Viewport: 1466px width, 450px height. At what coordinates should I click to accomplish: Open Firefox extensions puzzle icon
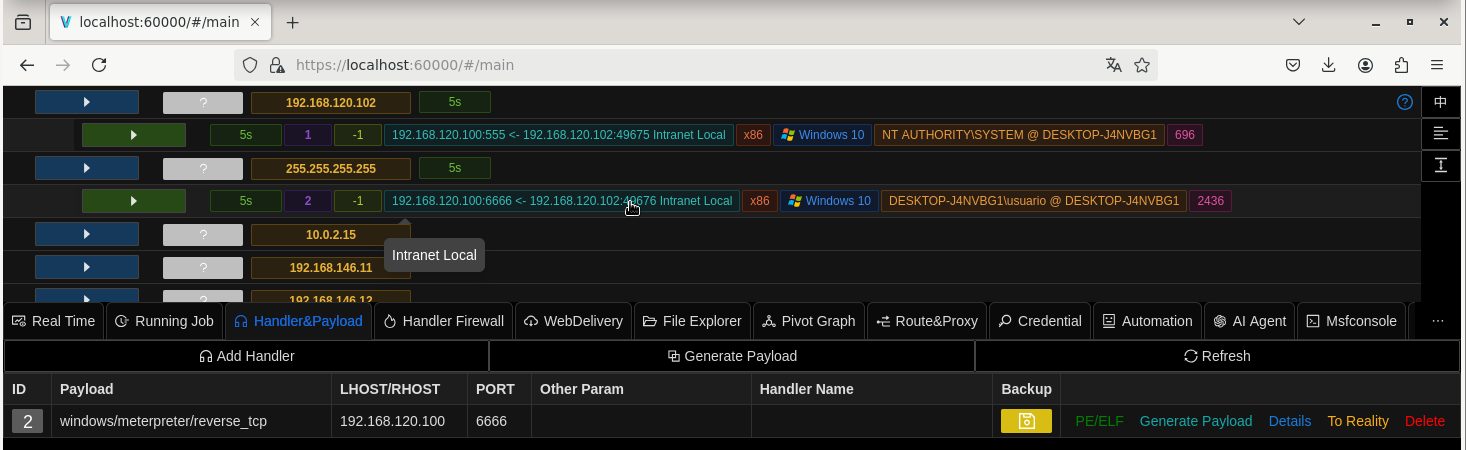coord(1401,65)
